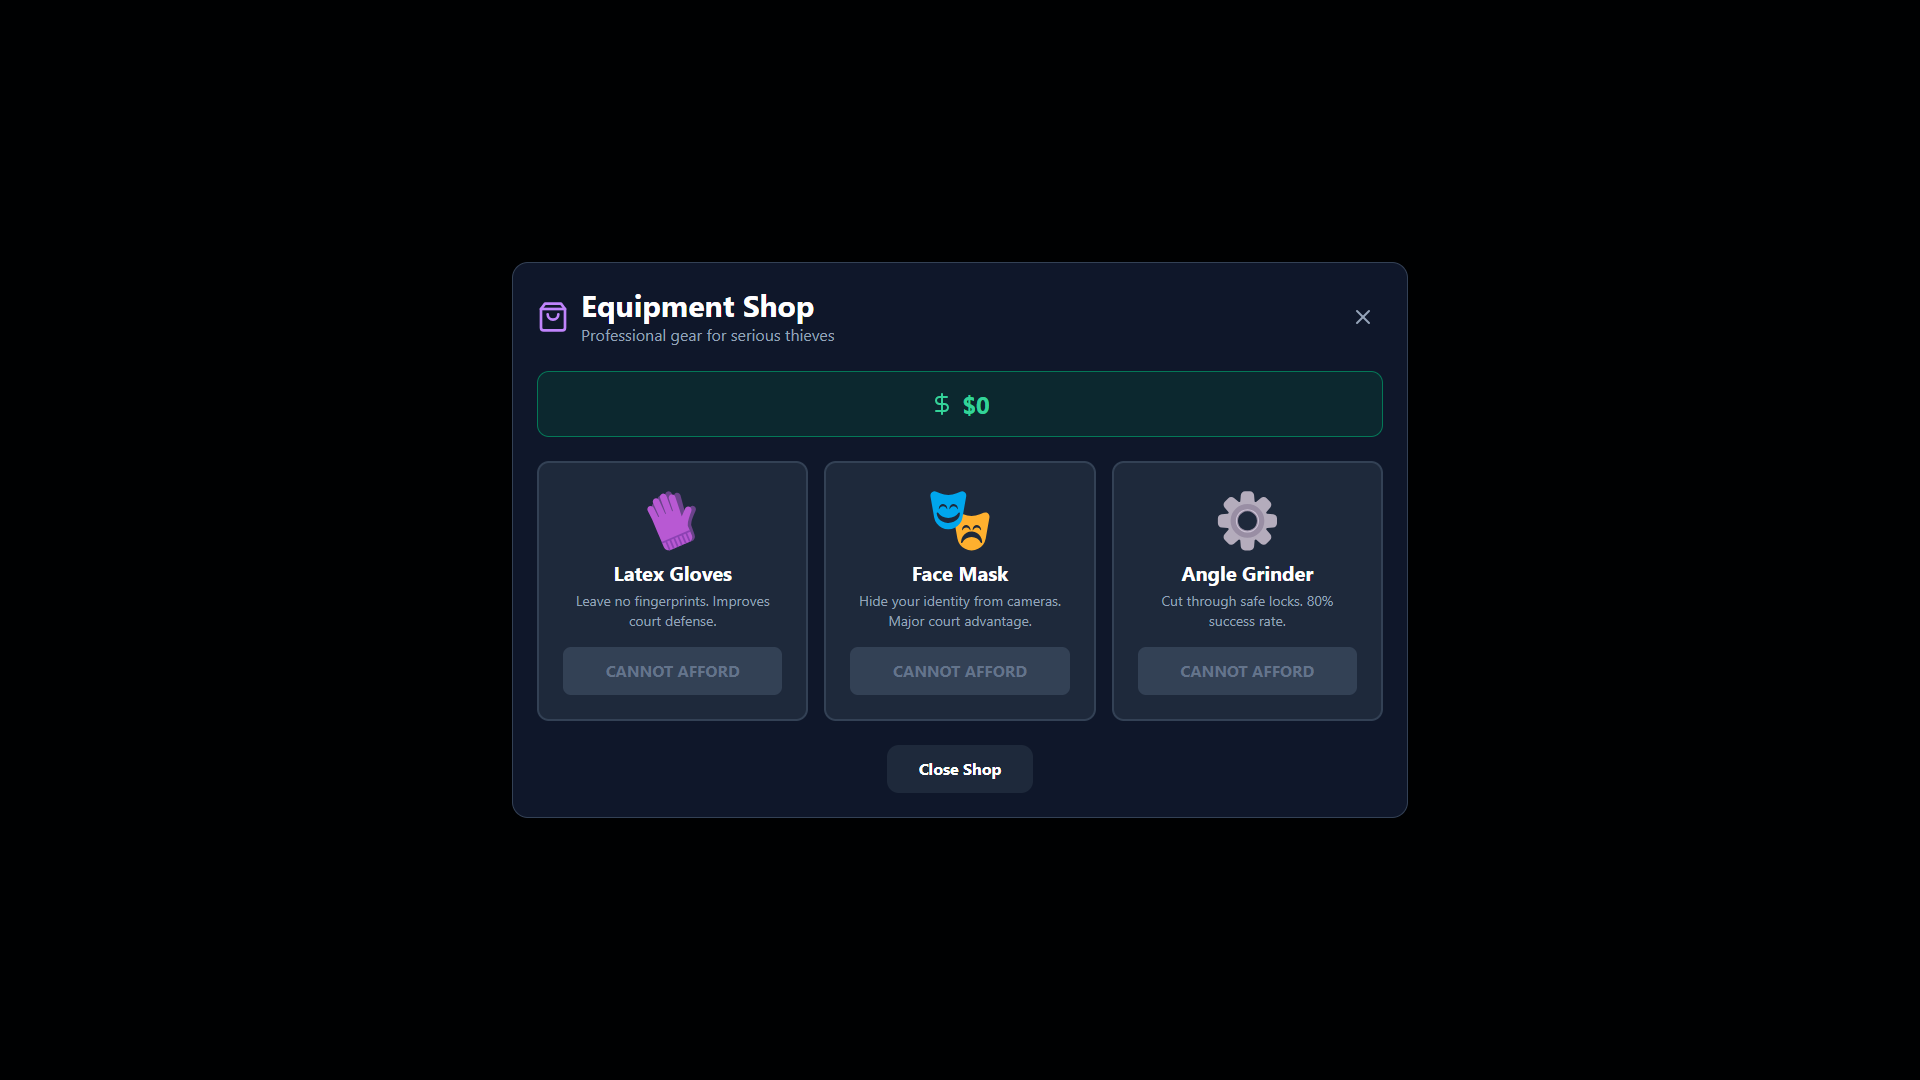This screenshot has height=1080, width=1920.
Task: Select the Latex Gloves title text
Action: coord(672,574)
